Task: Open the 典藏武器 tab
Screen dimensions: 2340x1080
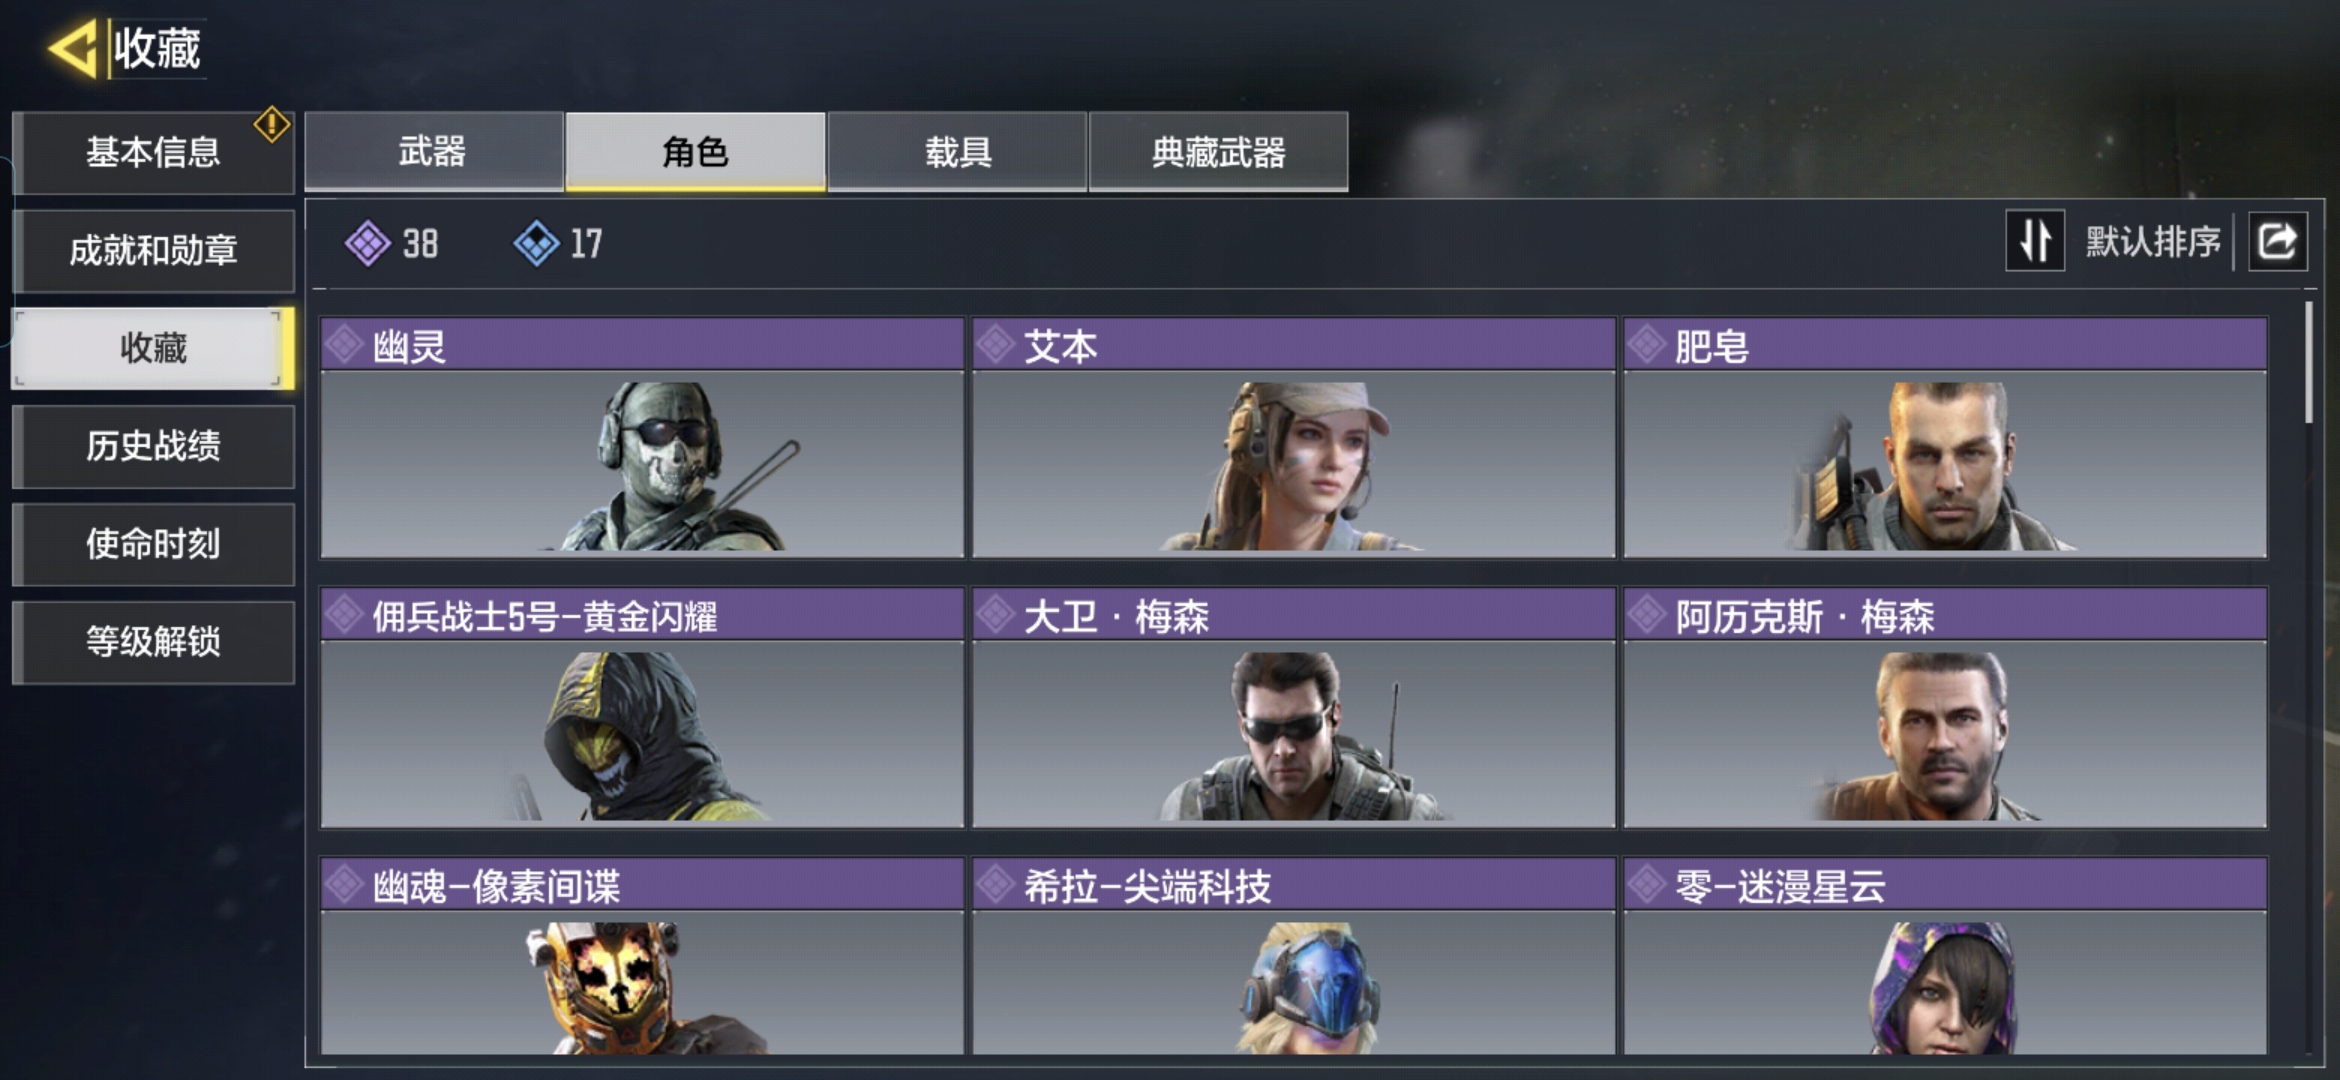Action: click(1218, 151)
